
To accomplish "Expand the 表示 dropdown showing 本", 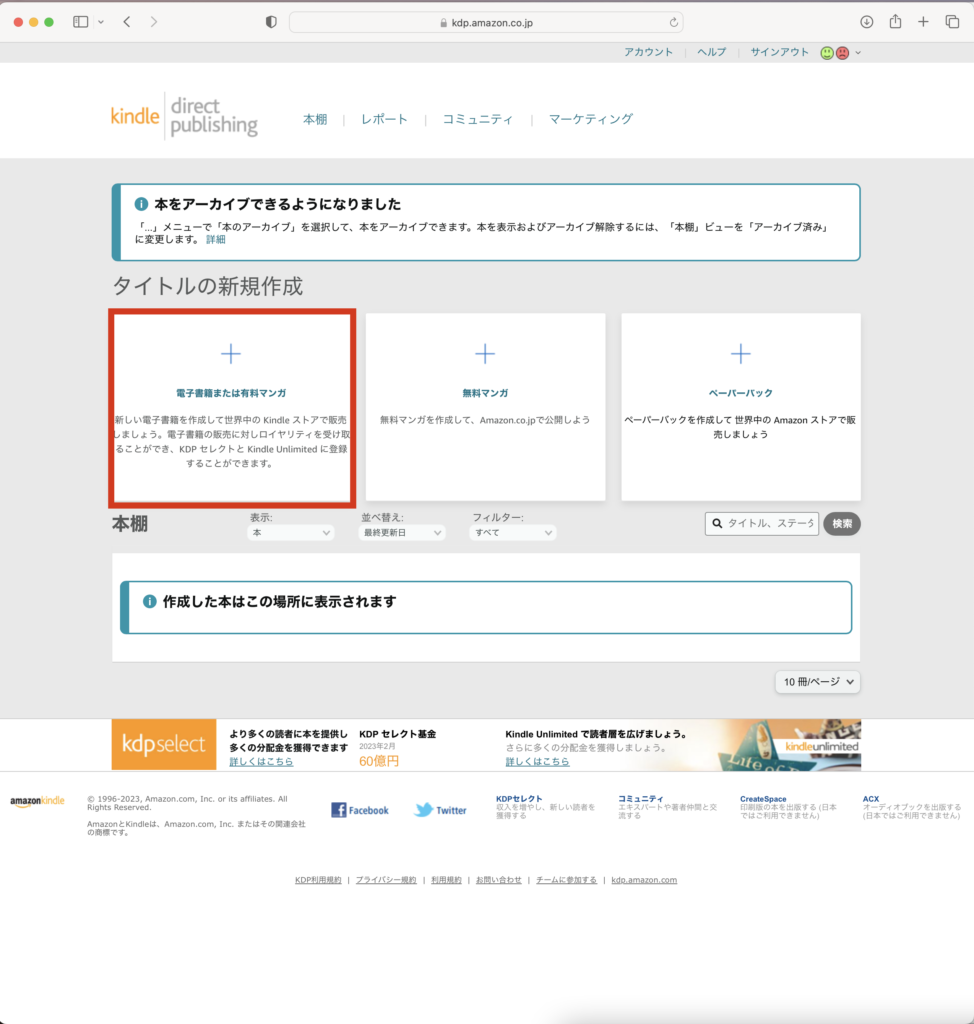I will (x=291, y=533).
